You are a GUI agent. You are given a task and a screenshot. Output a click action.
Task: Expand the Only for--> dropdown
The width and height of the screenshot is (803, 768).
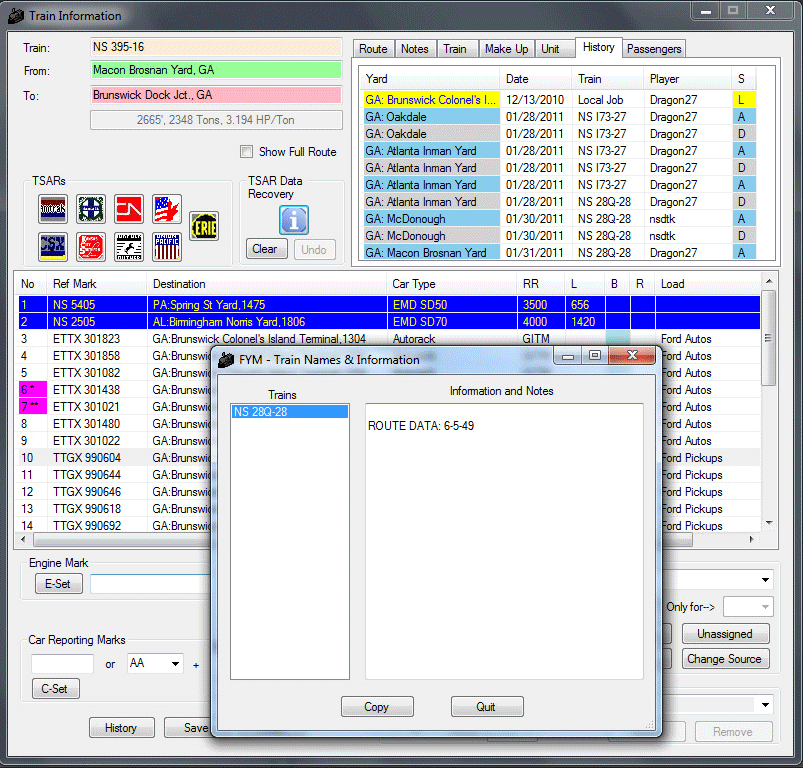coord(765,607)
